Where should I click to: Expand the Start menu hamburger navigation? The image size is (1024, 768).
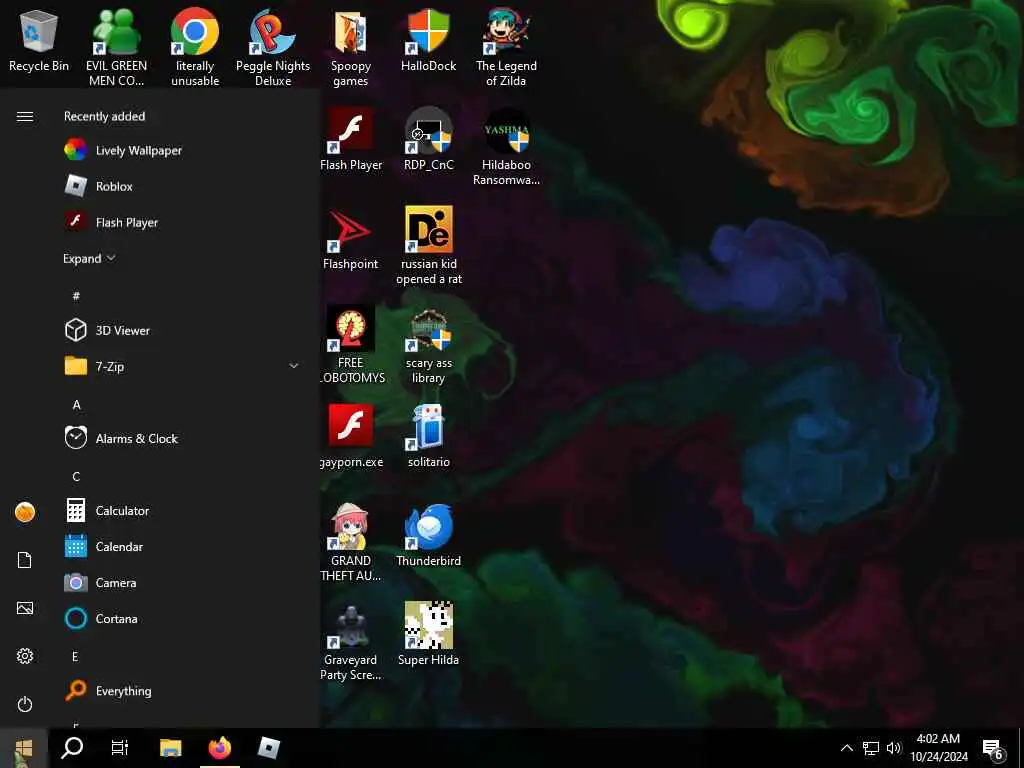25,116
